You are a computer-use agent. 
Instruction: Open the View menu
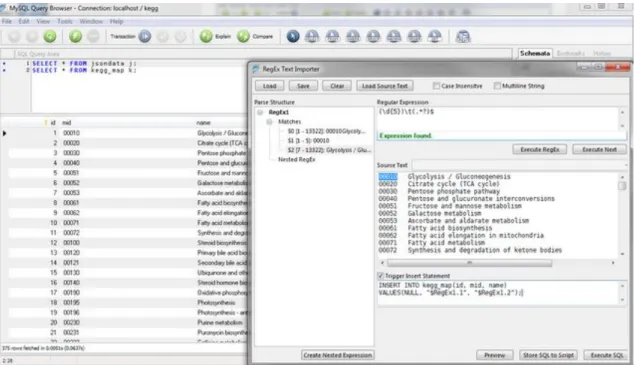coord(43,21)
